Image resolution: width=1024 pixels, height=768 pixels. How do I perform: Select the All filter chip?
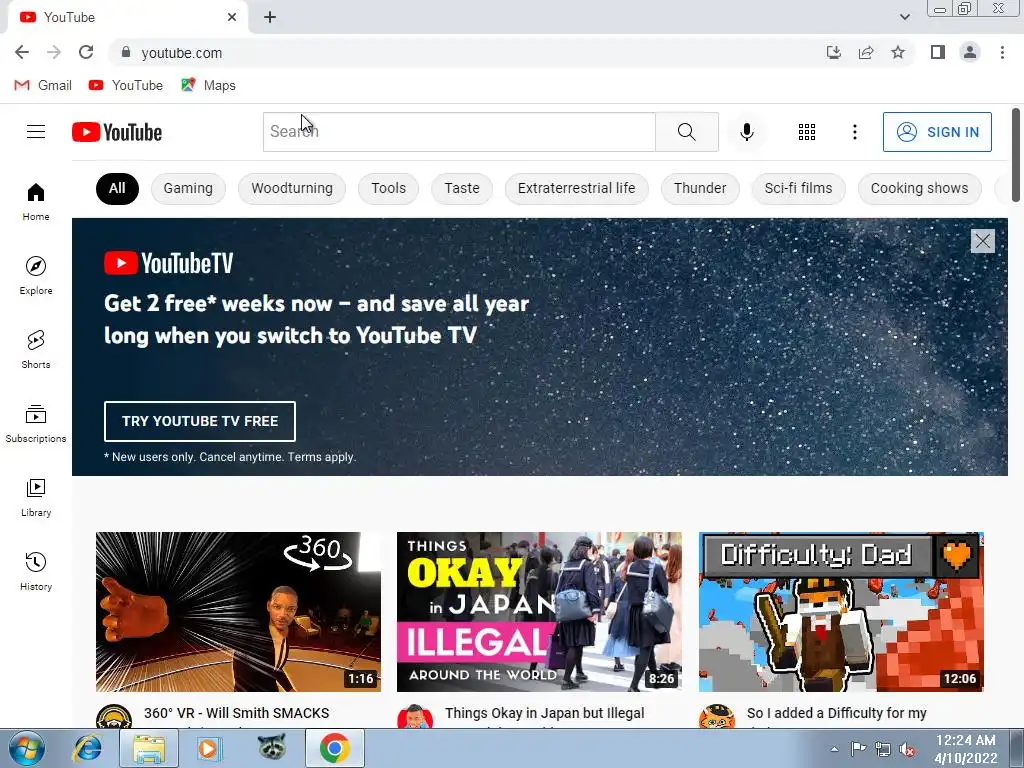117,189
